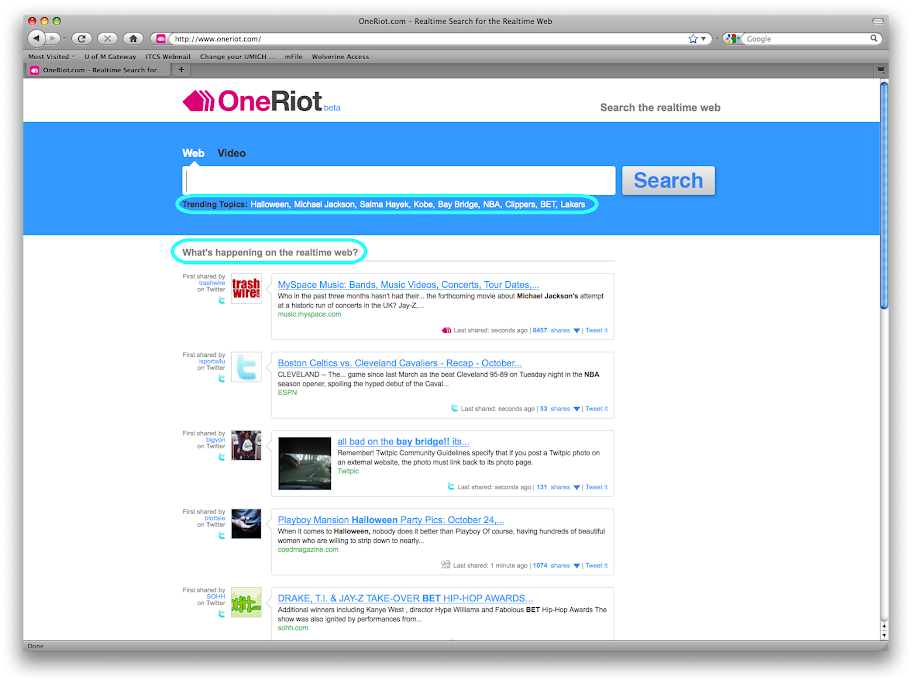Click the vertical scrollbar thumb
The height and width of the screenshot is (683, 912).
(884, 195)
